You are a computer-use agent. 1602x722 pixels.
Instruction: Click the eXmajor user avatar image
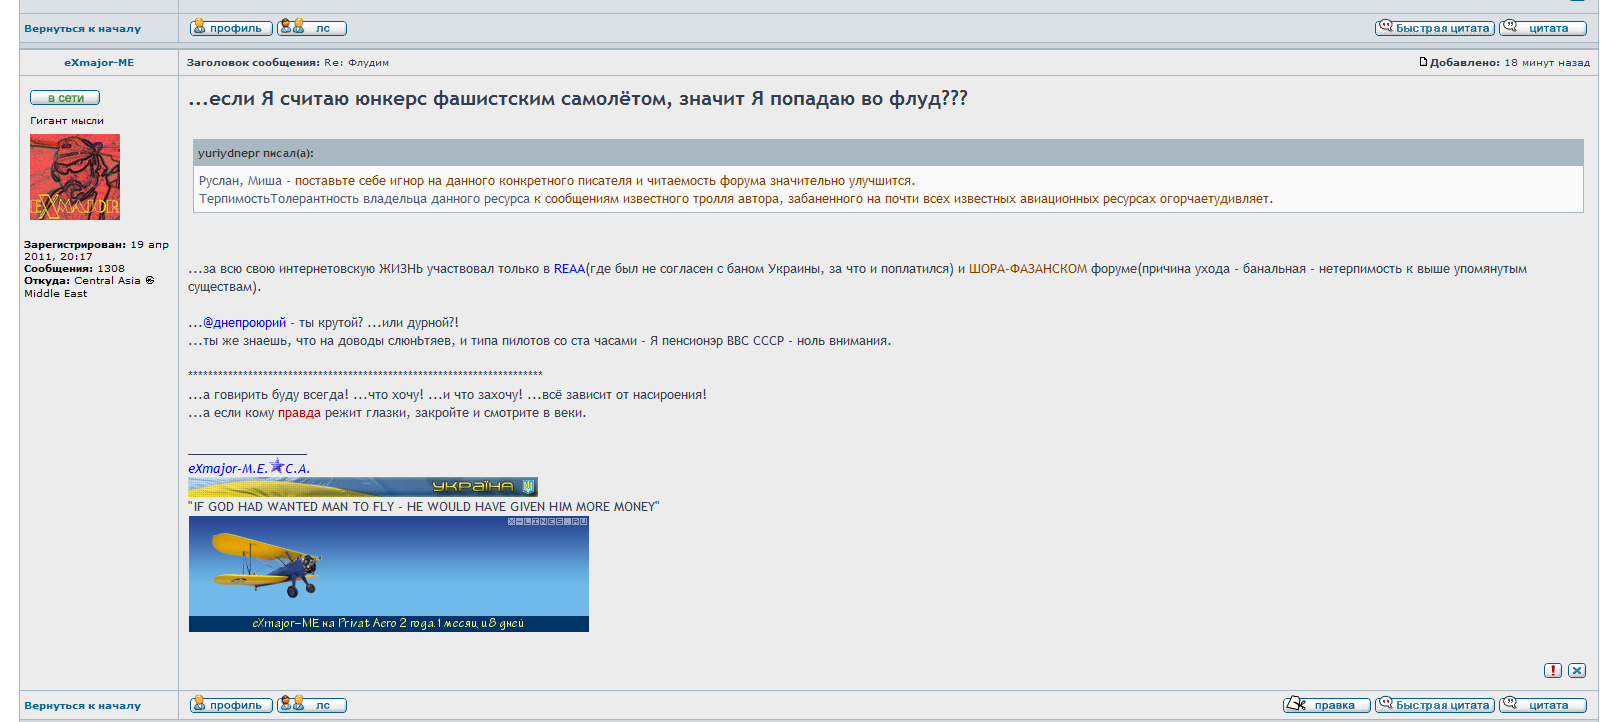(x=75, y=177)
